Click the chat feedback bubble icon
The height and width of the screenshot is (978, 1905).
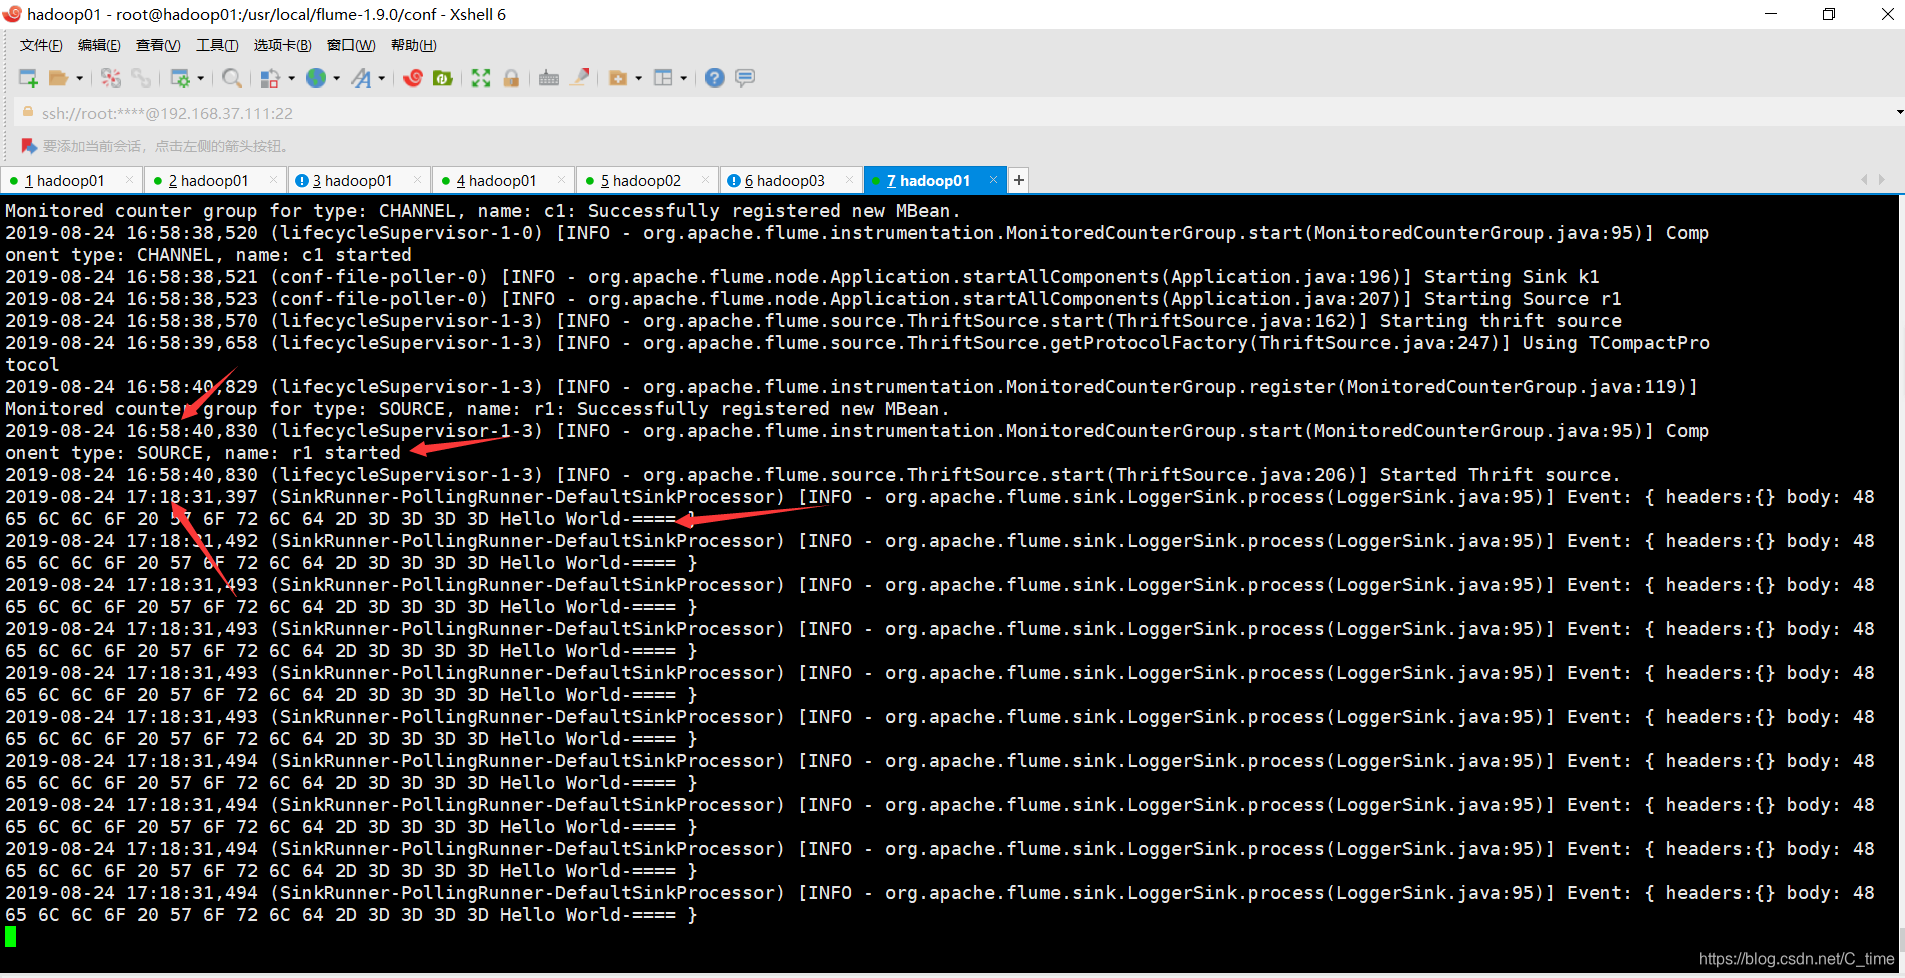(745, 78)
